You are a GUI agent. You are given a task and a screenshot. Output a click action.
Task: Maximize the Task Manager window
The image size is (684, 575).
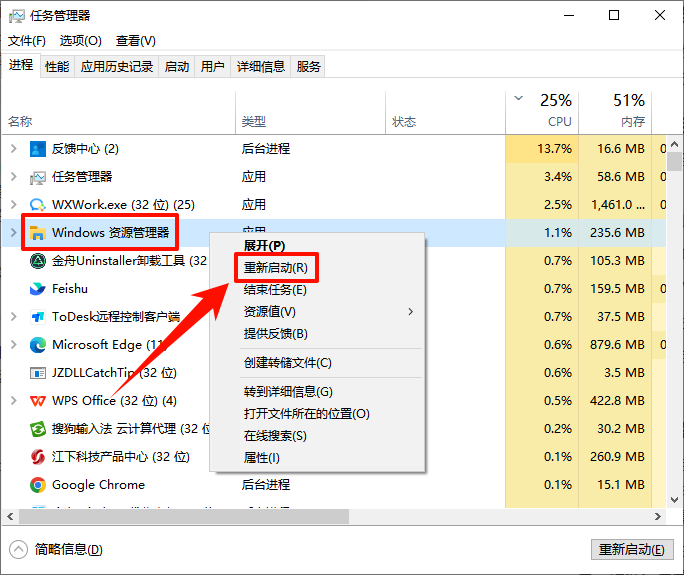pos(614,16)
